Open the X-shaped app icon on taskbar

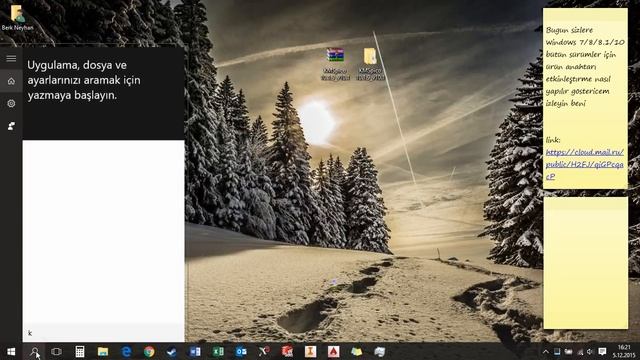(x=264, y=351)
